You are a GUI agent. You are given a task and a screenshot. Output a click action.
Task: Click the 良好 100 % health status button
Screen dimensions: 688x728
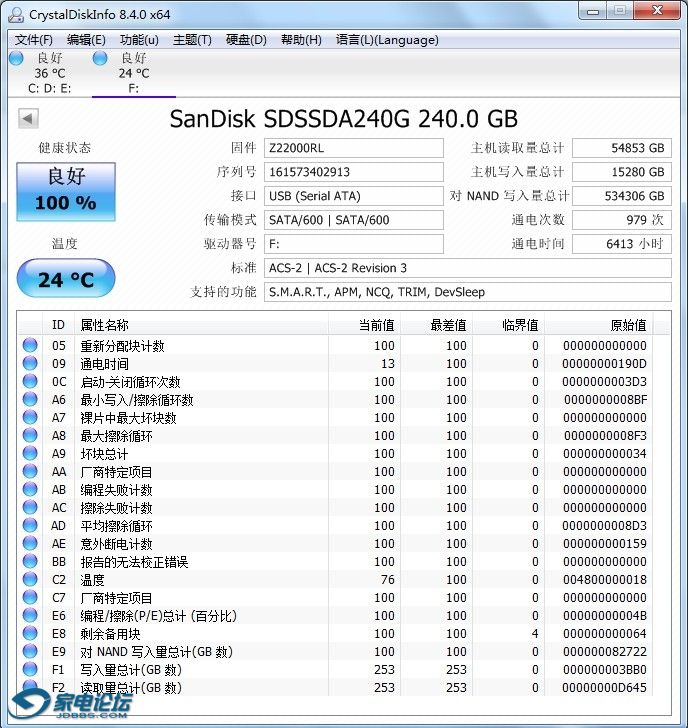click(x=66, y=191)
